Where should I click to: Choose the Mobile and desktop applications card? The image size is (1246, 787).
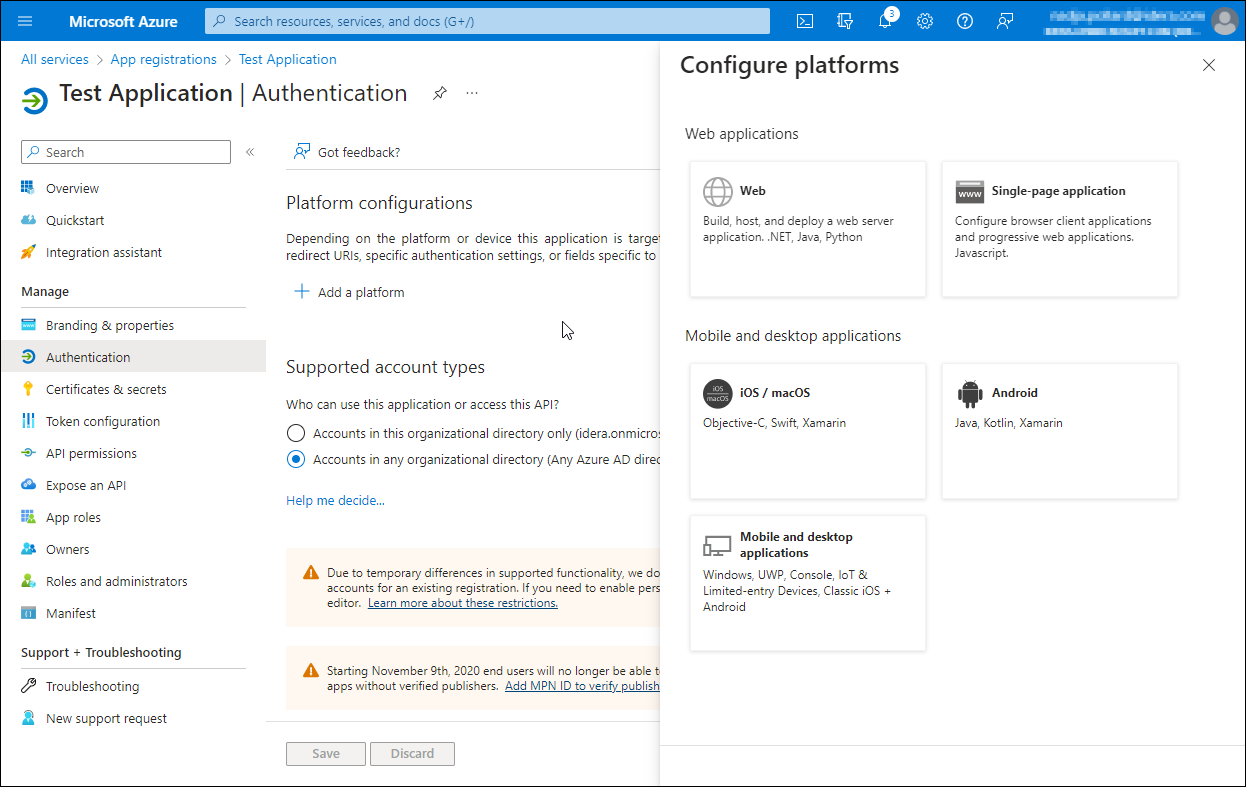point(808,583)
